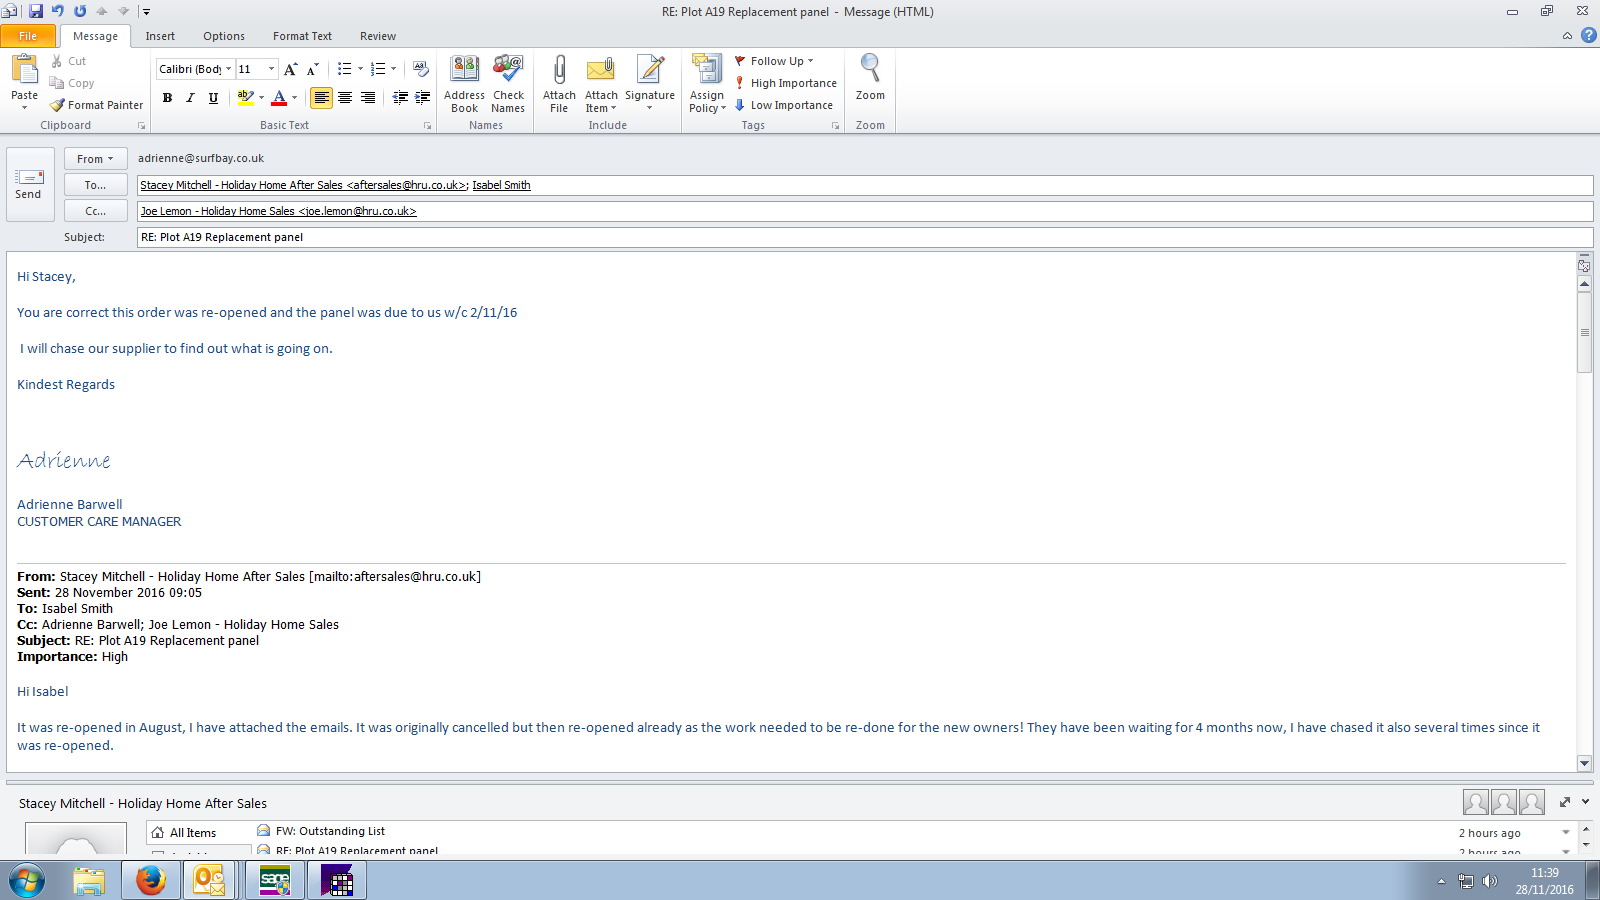Apply the yellow text highlight color

click(245, 97)
